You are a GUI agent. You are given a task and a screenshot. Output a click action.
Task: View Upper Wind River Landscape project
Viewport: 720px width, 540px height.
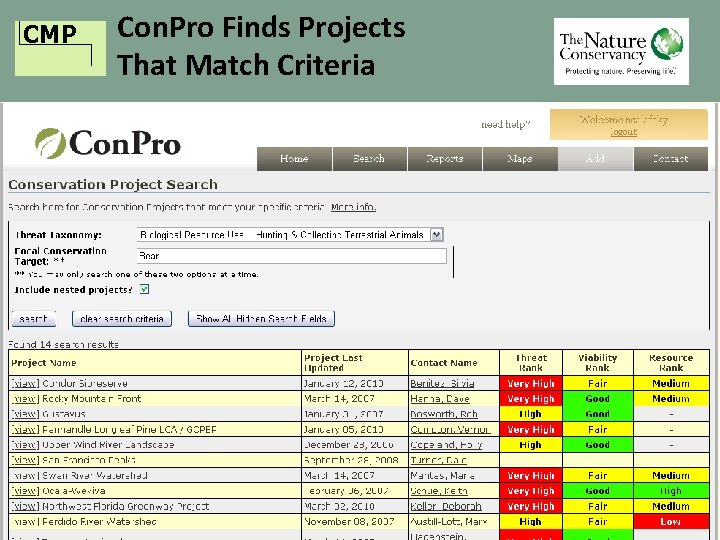[x=25, y=444]
